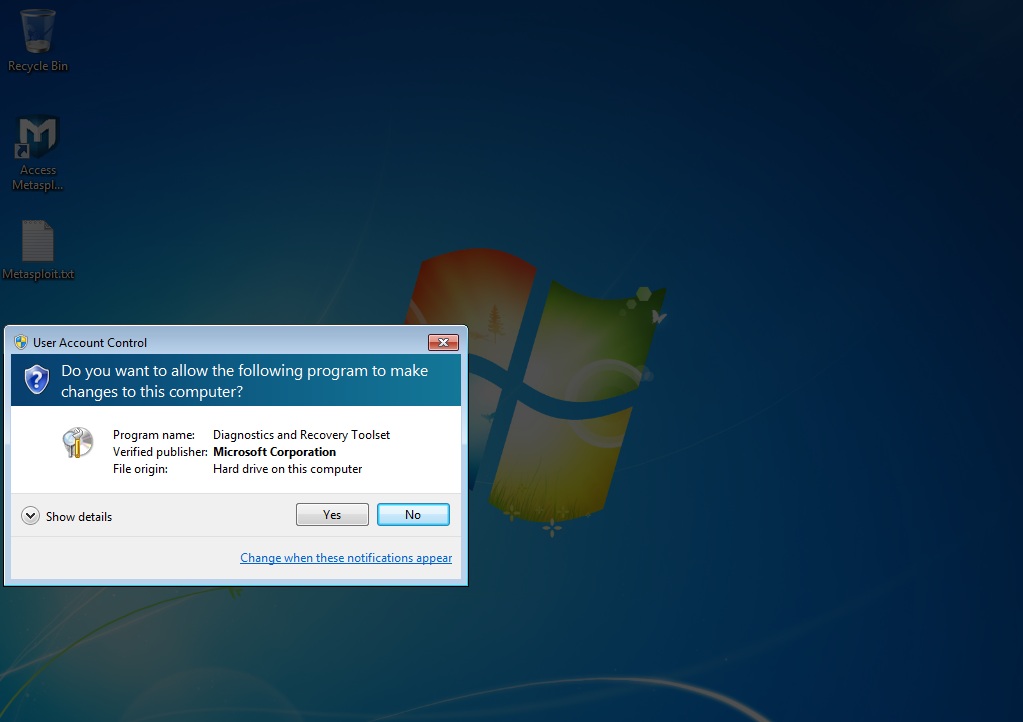Screen dimensions: 1023x722
Task: Open Change when these notifications appear link
Action: click(x=346, y=558)
